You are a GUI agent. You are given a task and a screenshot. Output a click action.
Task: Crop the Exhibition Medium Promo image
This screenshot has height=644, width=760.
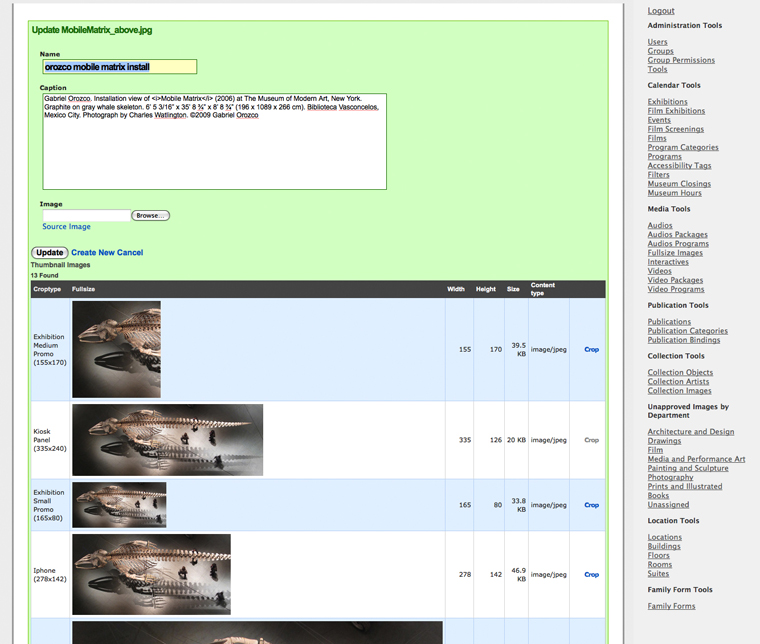[x=591, y=350]
